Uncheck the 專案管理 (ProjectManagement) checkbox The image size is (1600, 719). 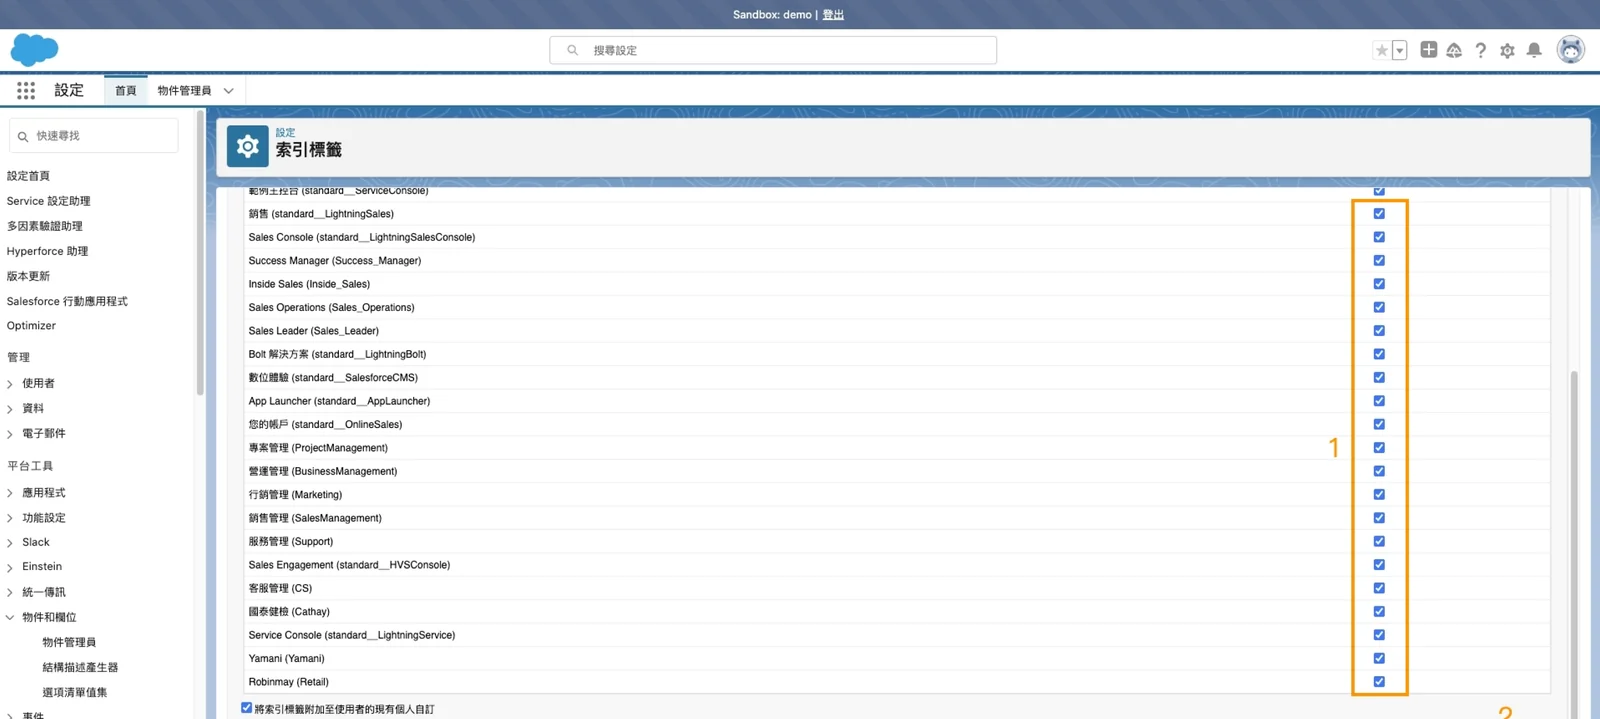coord(1379,448)
